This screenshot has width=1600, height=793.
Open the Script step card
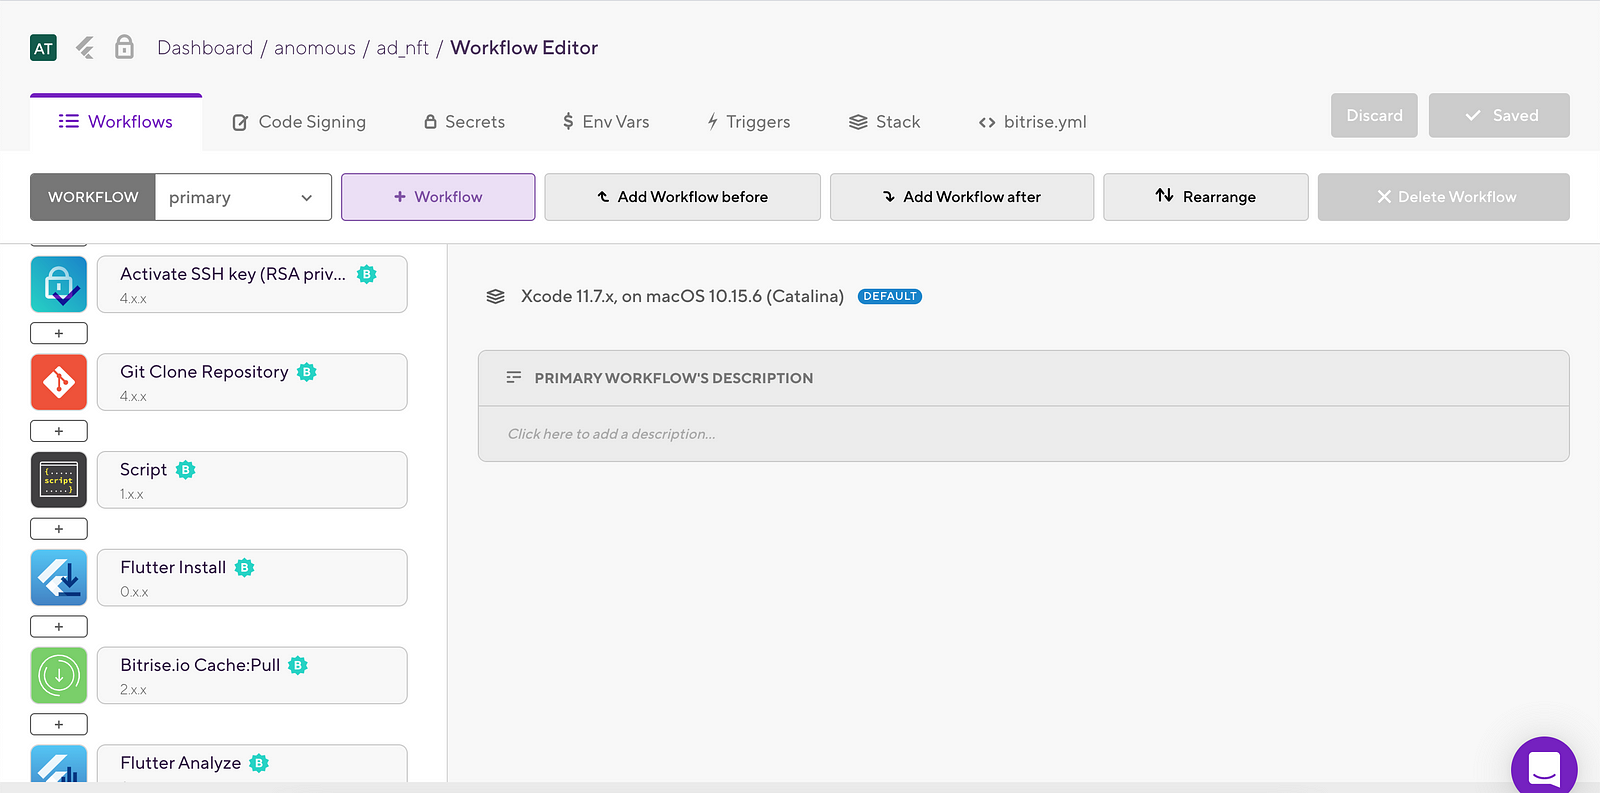pos(252,480)
